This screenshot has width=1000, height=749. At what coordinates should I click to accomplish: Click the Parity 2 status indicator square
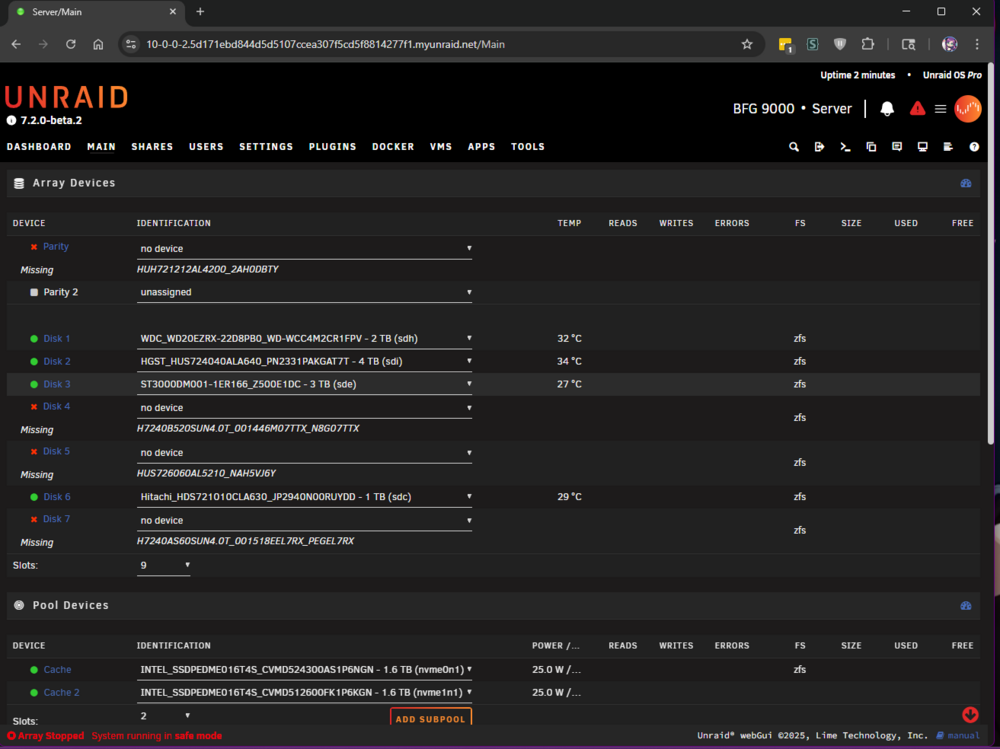pyautogui.click(x=34, y=292)
